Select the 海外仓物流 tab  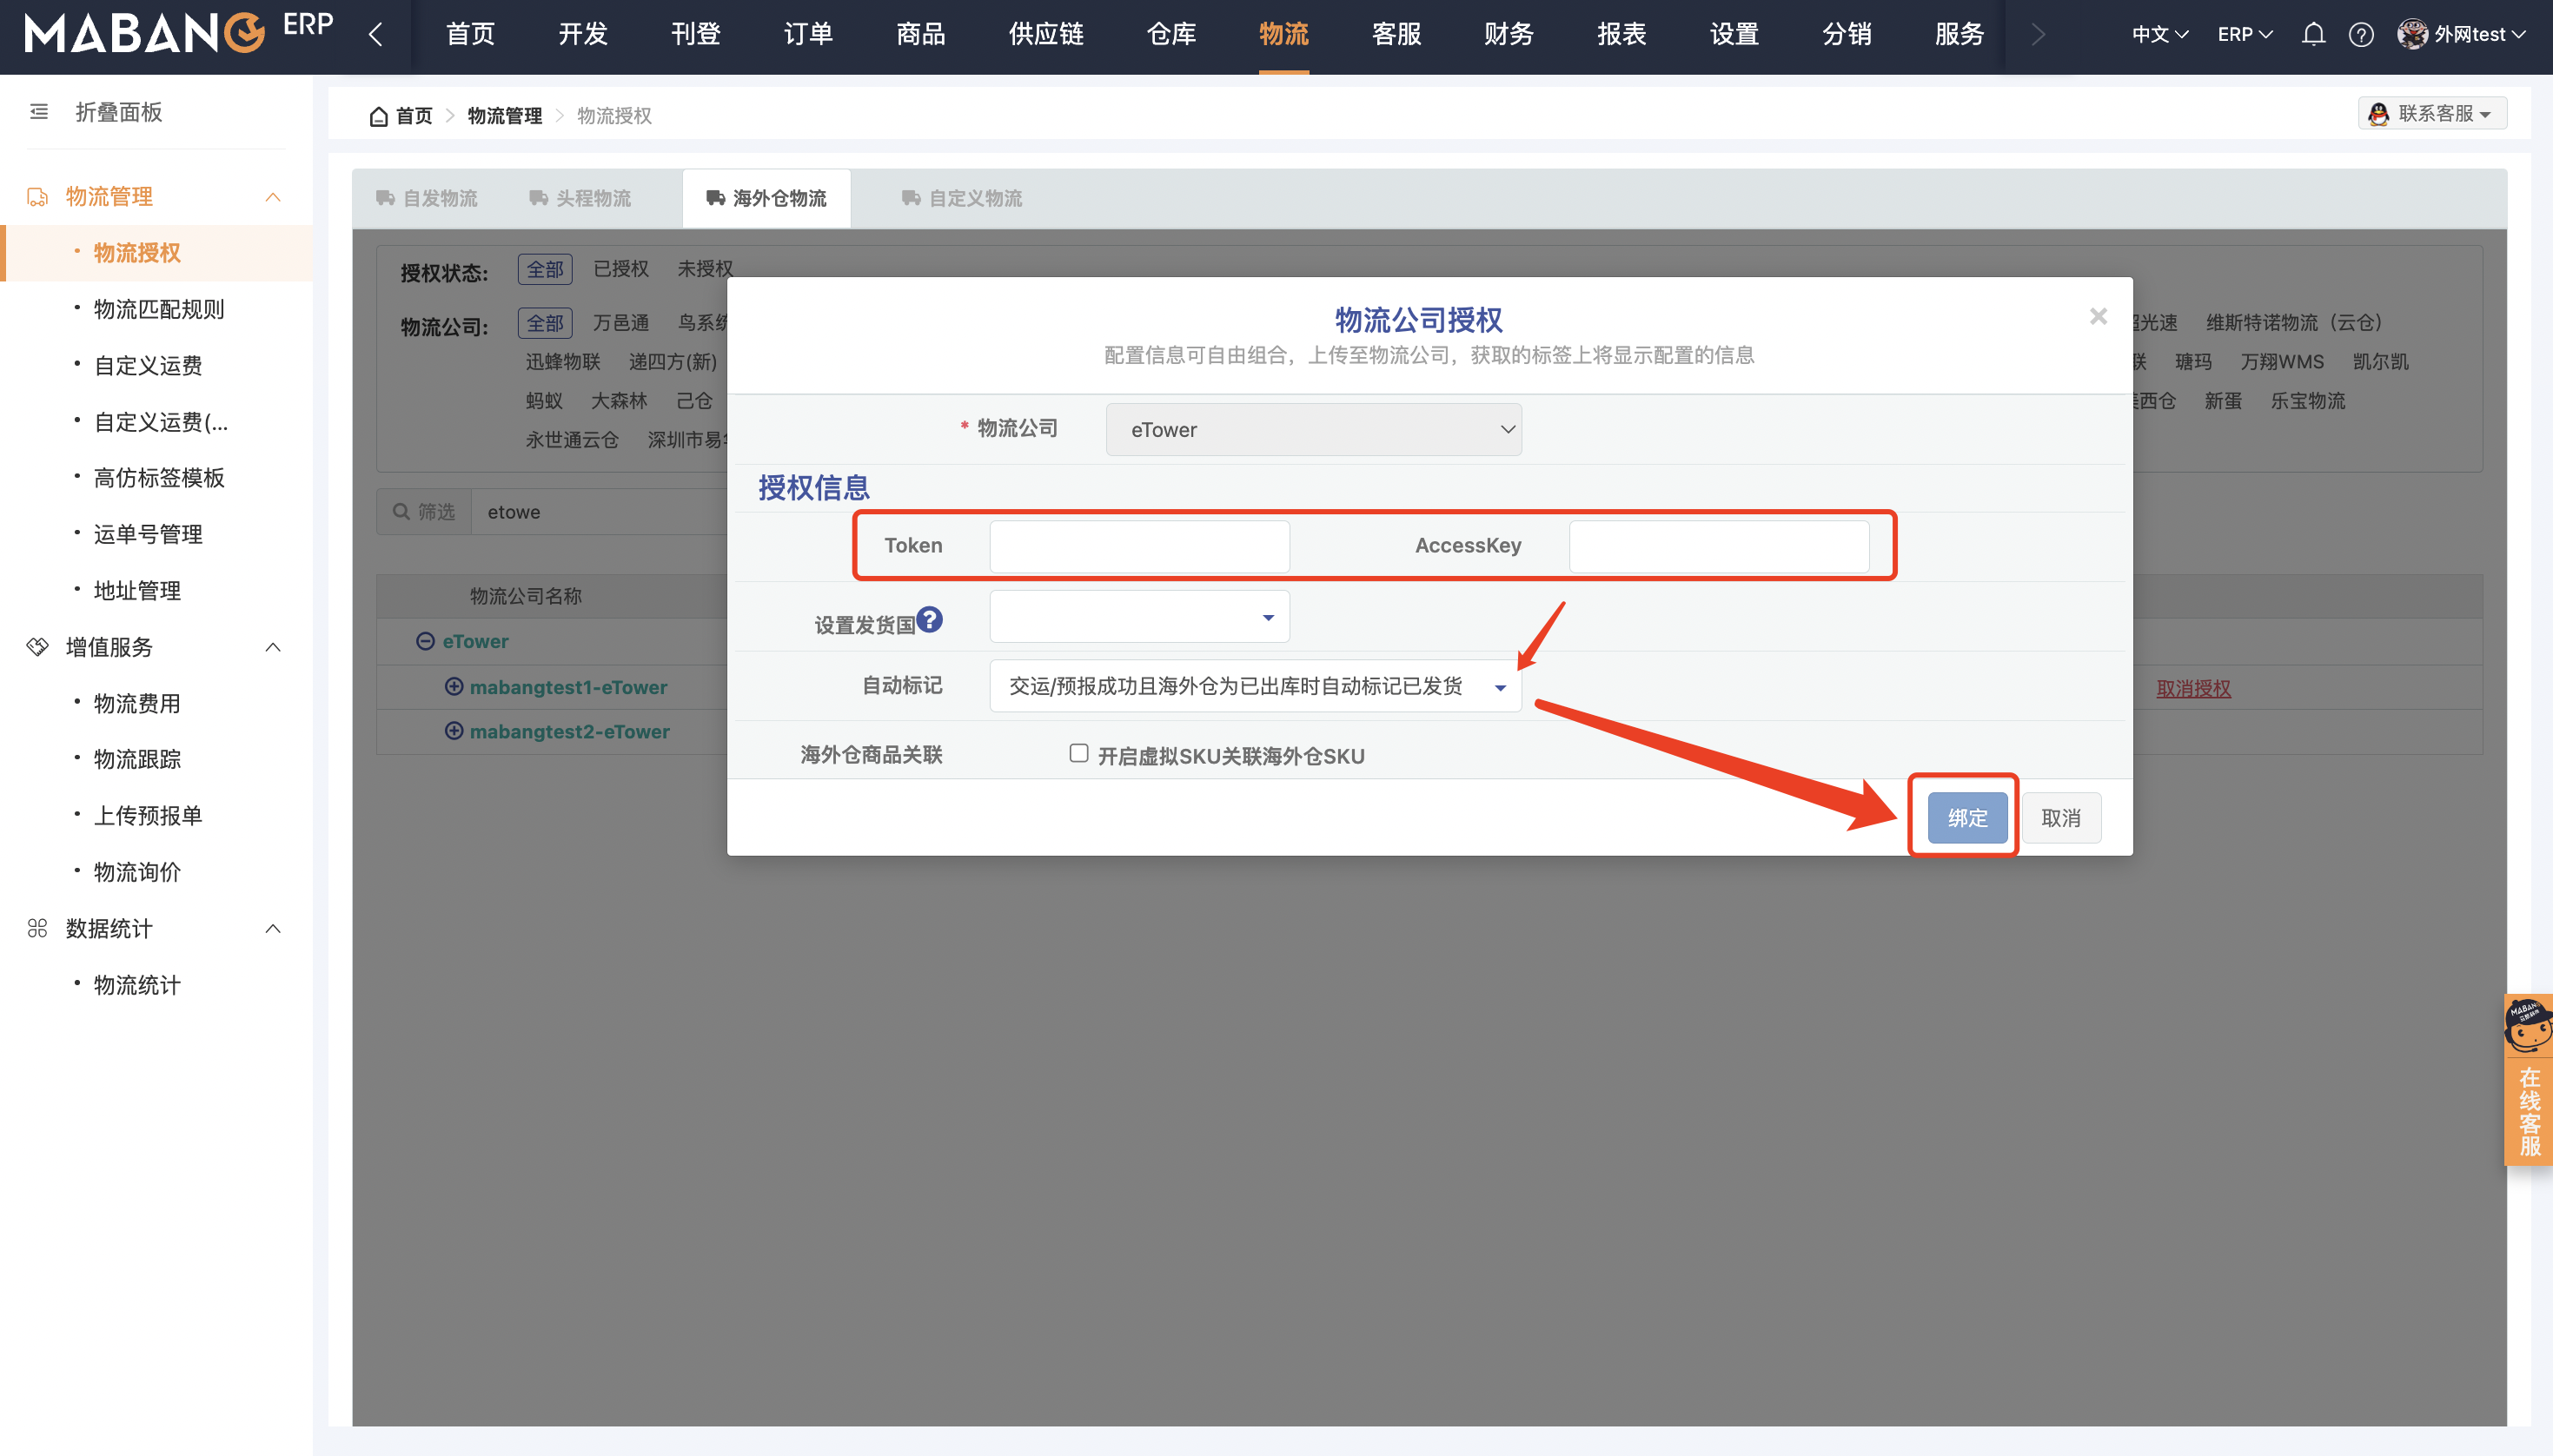[766, 199]
